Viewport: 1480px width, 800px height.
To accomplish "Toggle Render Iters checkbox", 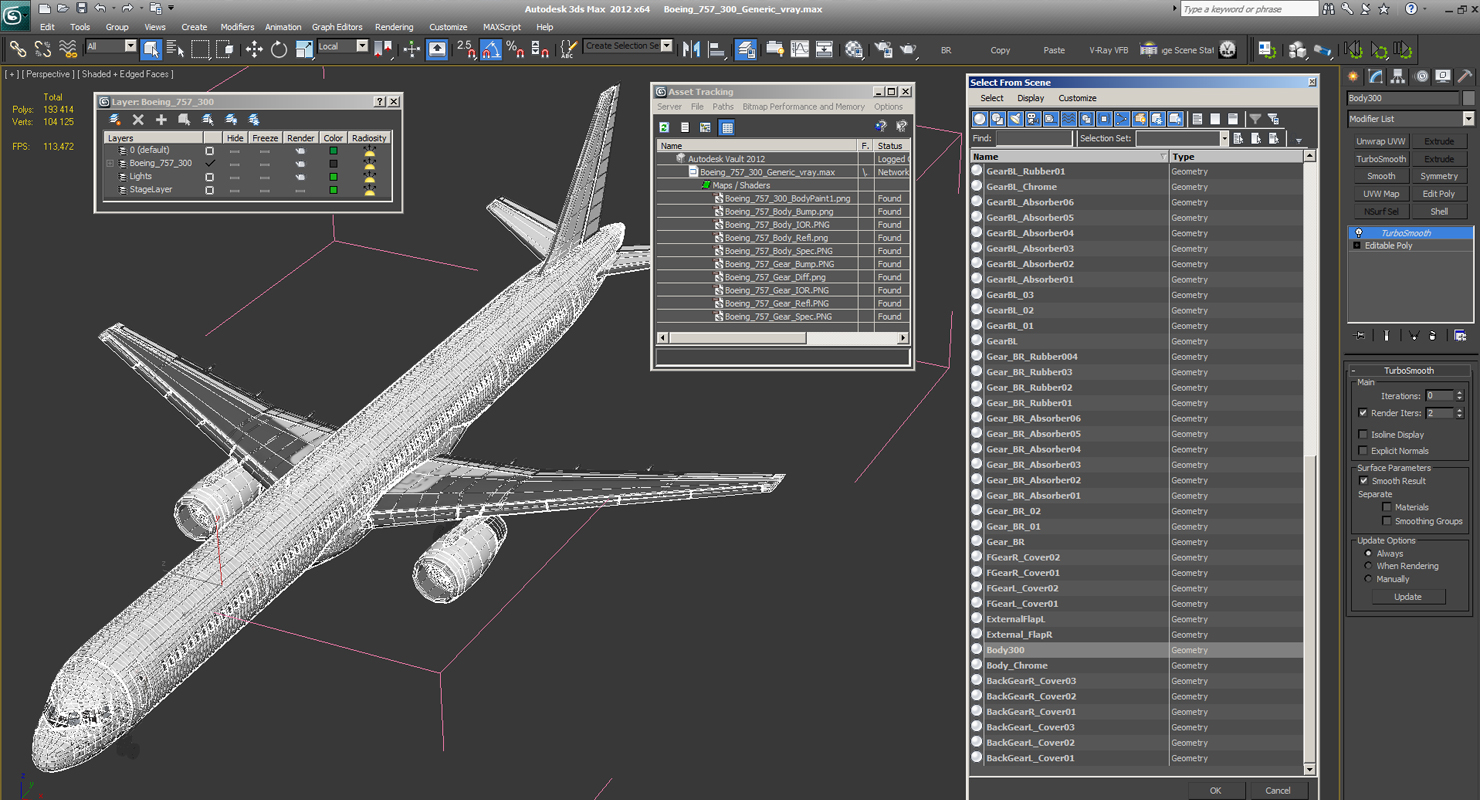I will tap(1363, 413).
